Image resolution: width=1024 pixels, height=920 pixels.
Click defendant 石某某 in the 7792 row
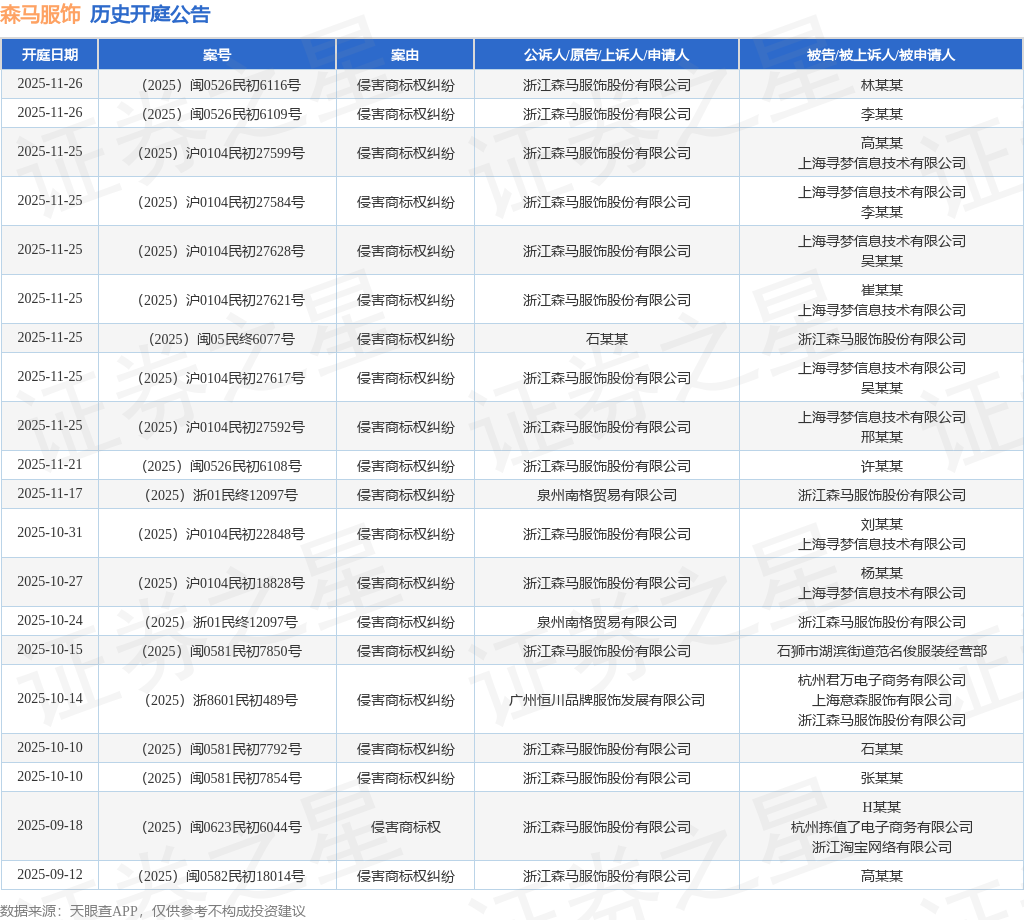point(882,749)
